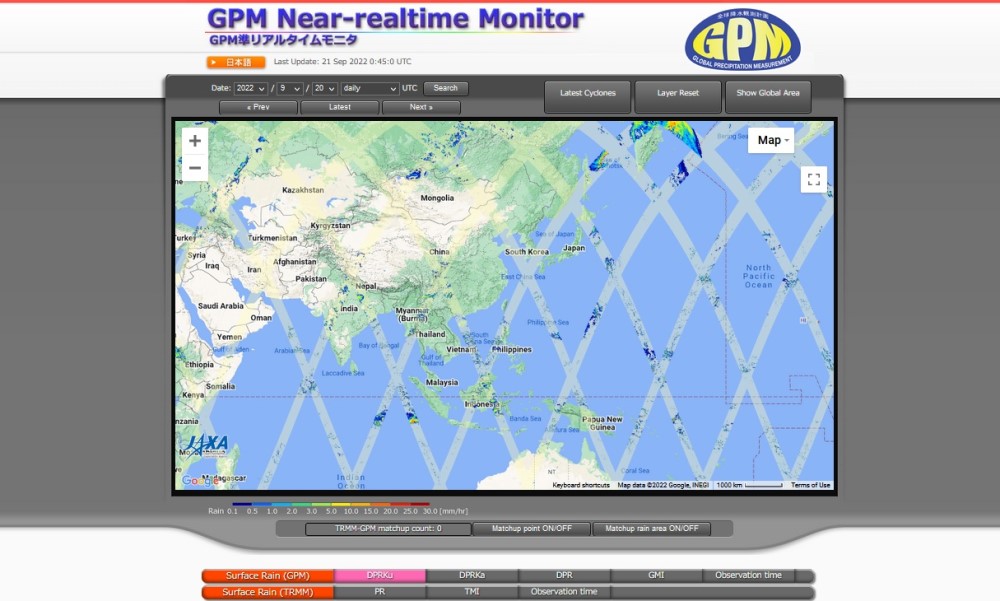Click the Philippines label on map
This screenshot has height=601, width=1000.
pos(512,350)
